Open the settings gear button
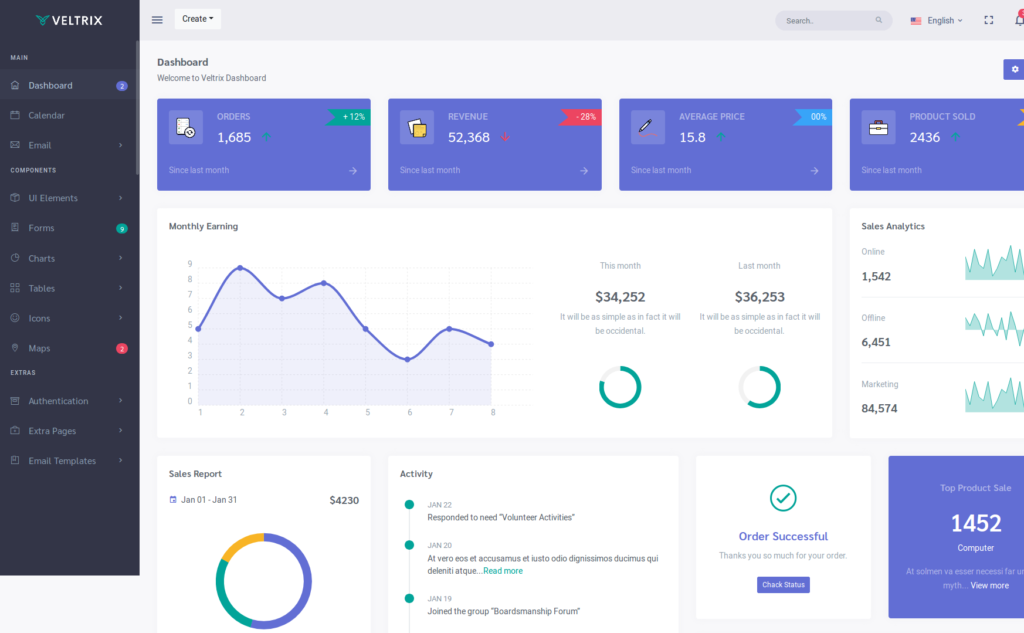The width and height of the screenshot is (1024, 633). (x=1014, y=69)
